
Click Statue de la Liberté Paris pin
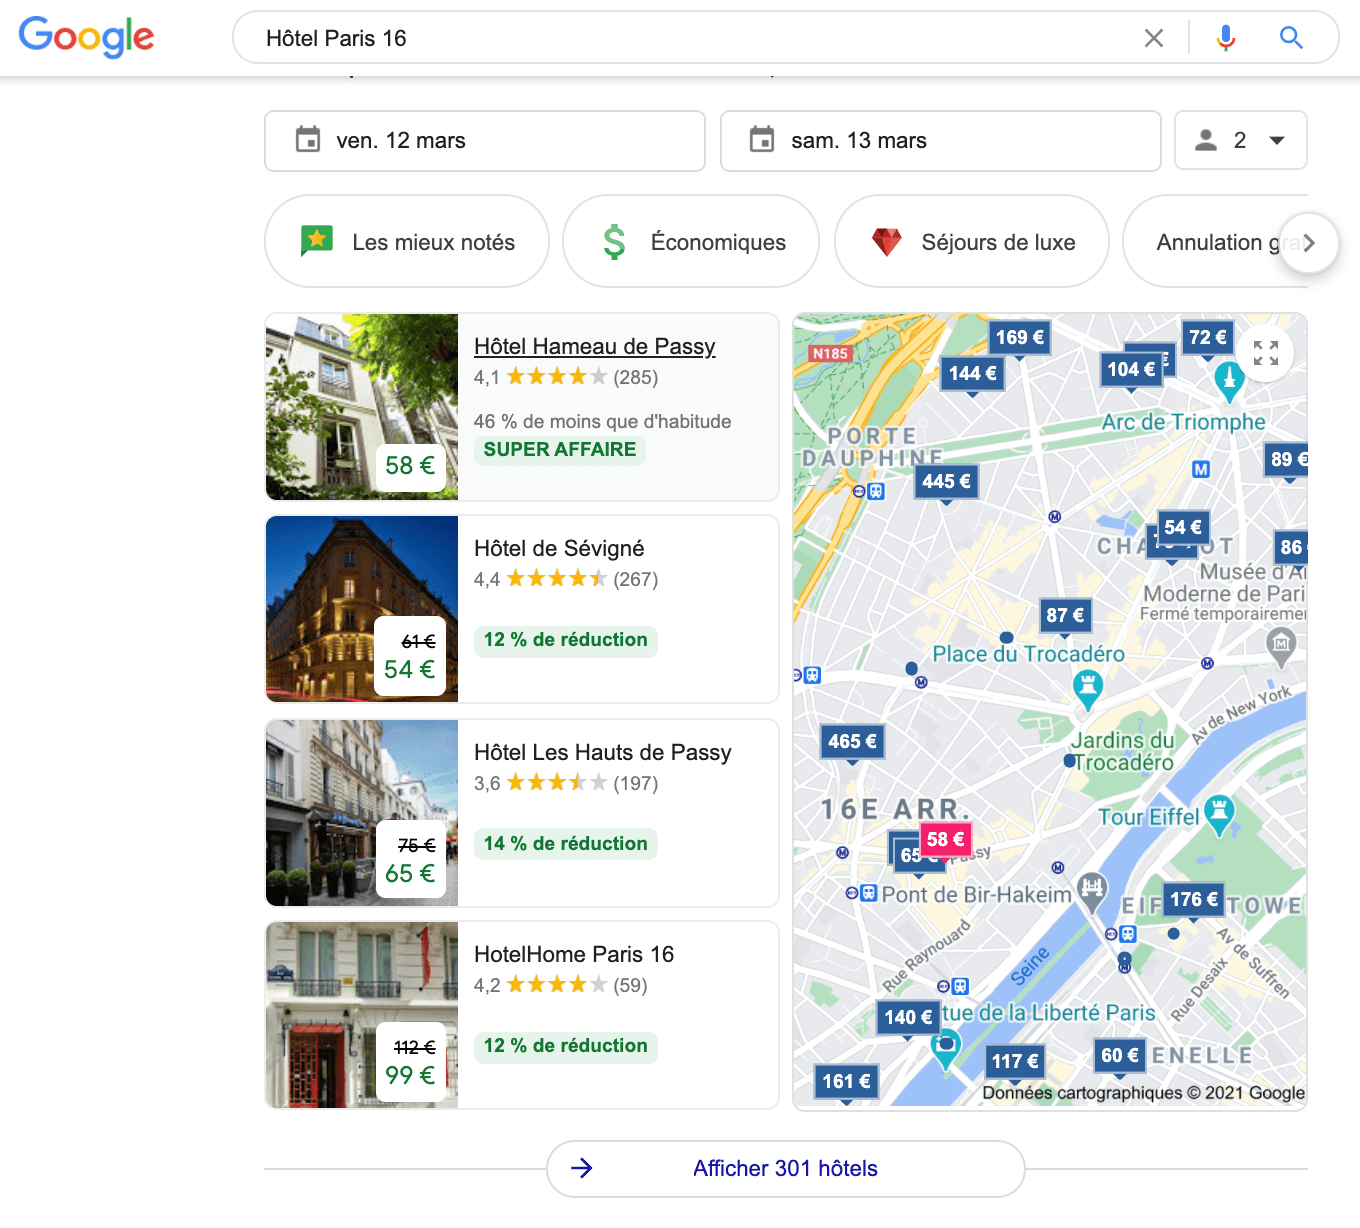point(945,1049)
